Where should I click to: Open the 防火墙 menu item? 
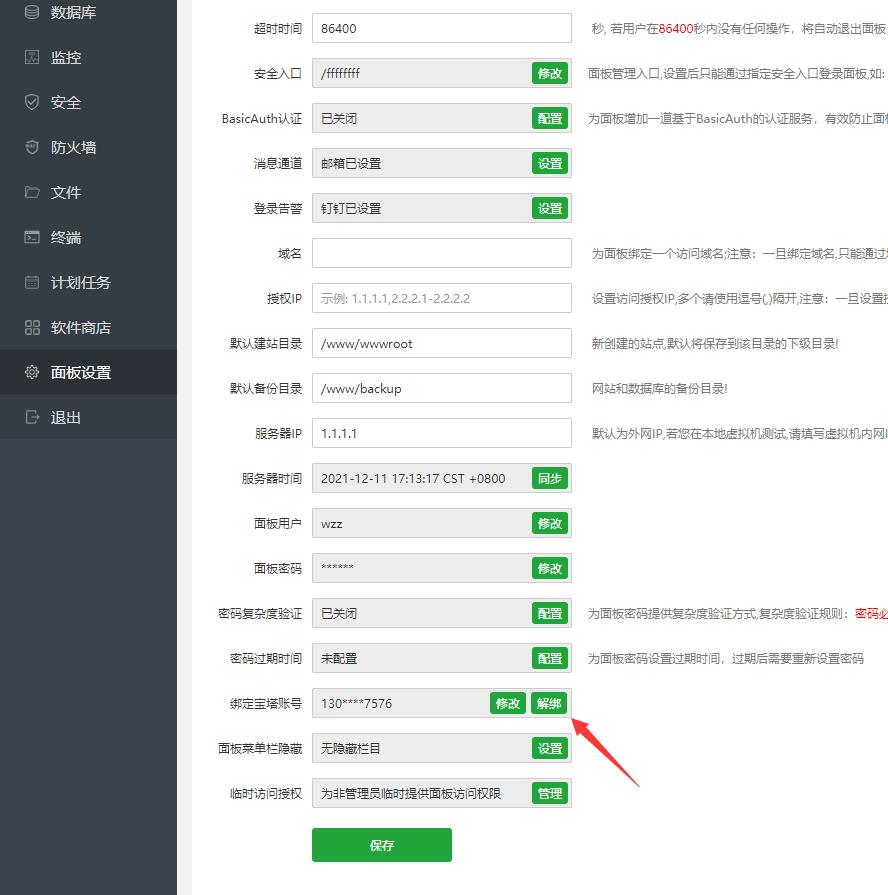pyautogui.click(x=88, y=147)
